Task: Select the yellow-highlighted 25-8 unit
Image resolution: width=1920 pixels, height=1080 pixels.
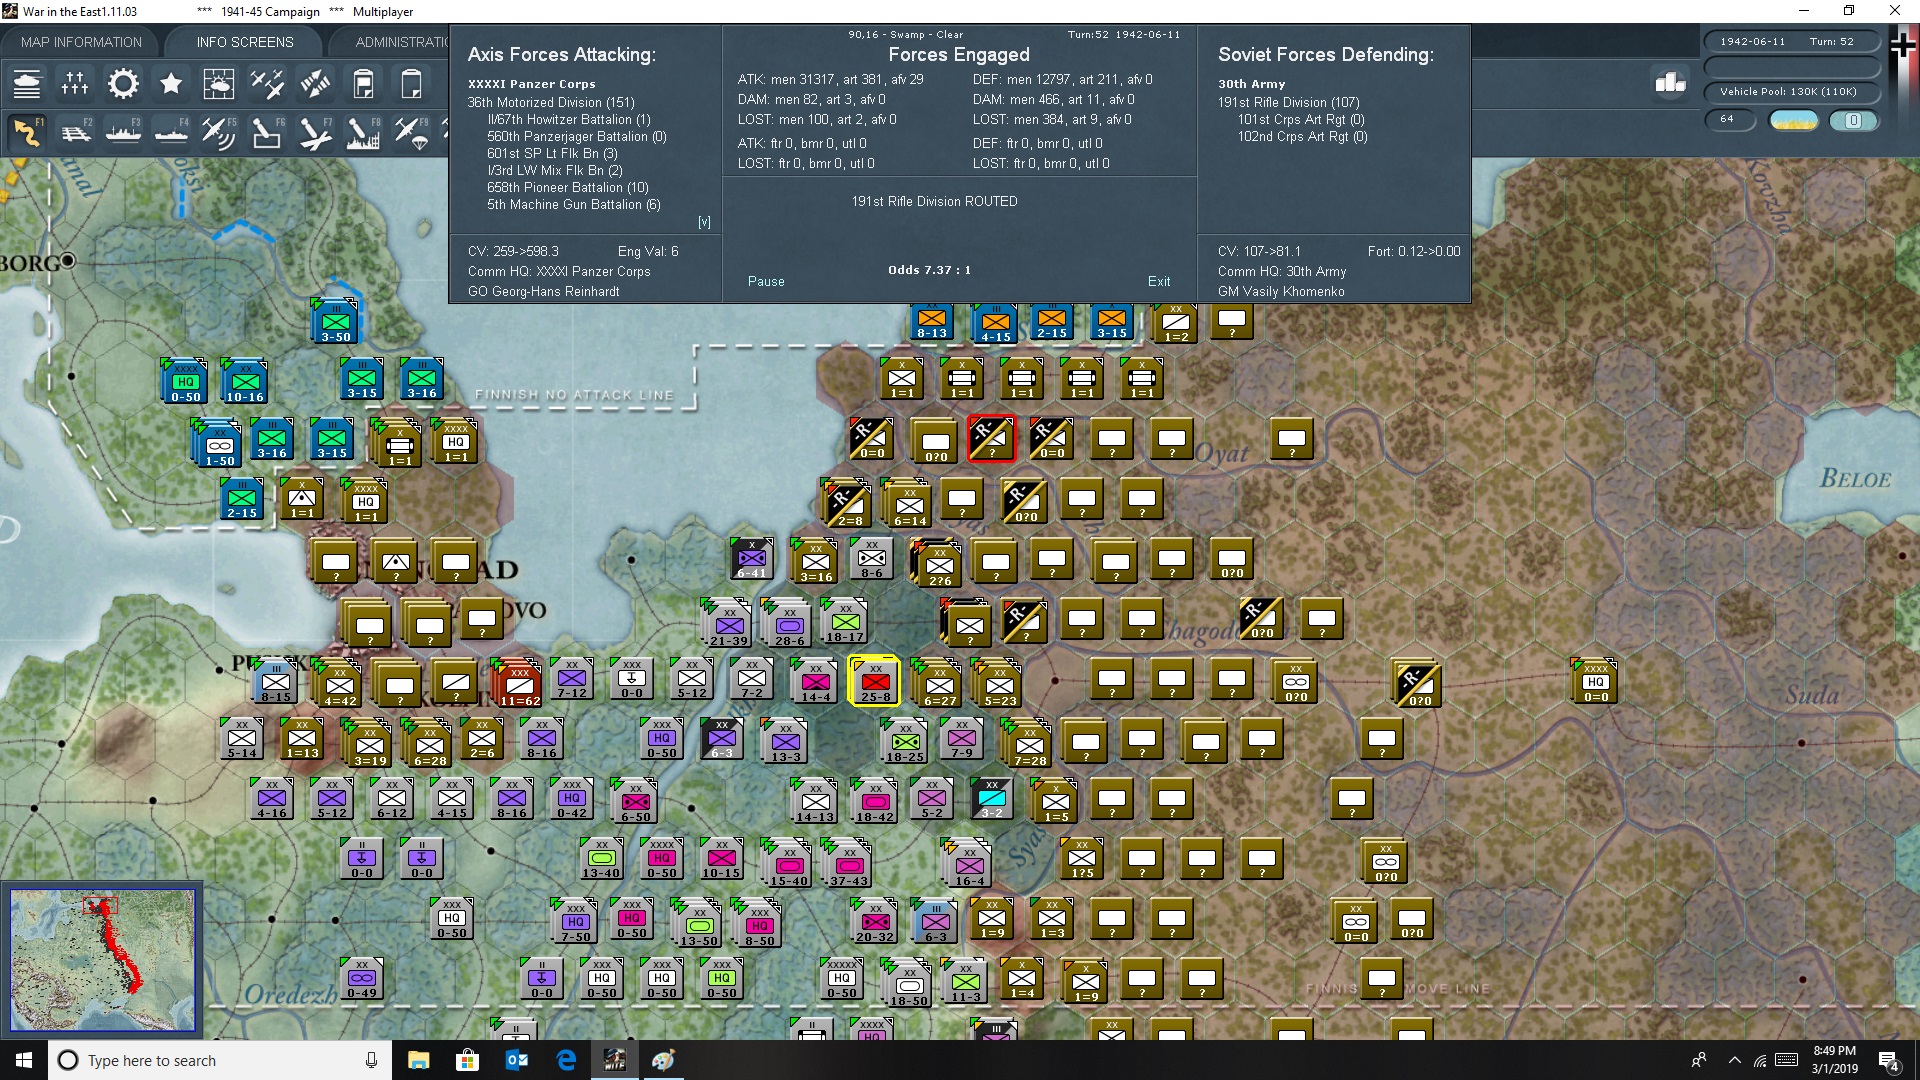Action: 875,682
